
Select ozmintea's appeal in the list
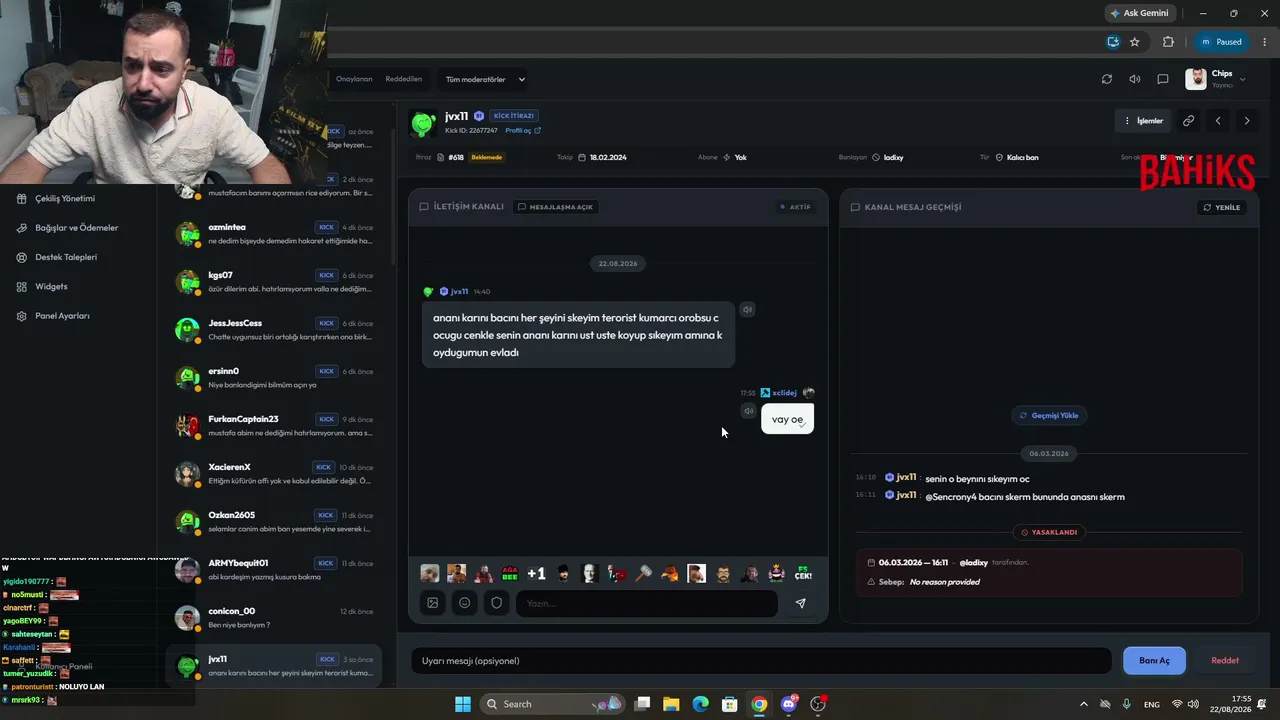[274, 234]
